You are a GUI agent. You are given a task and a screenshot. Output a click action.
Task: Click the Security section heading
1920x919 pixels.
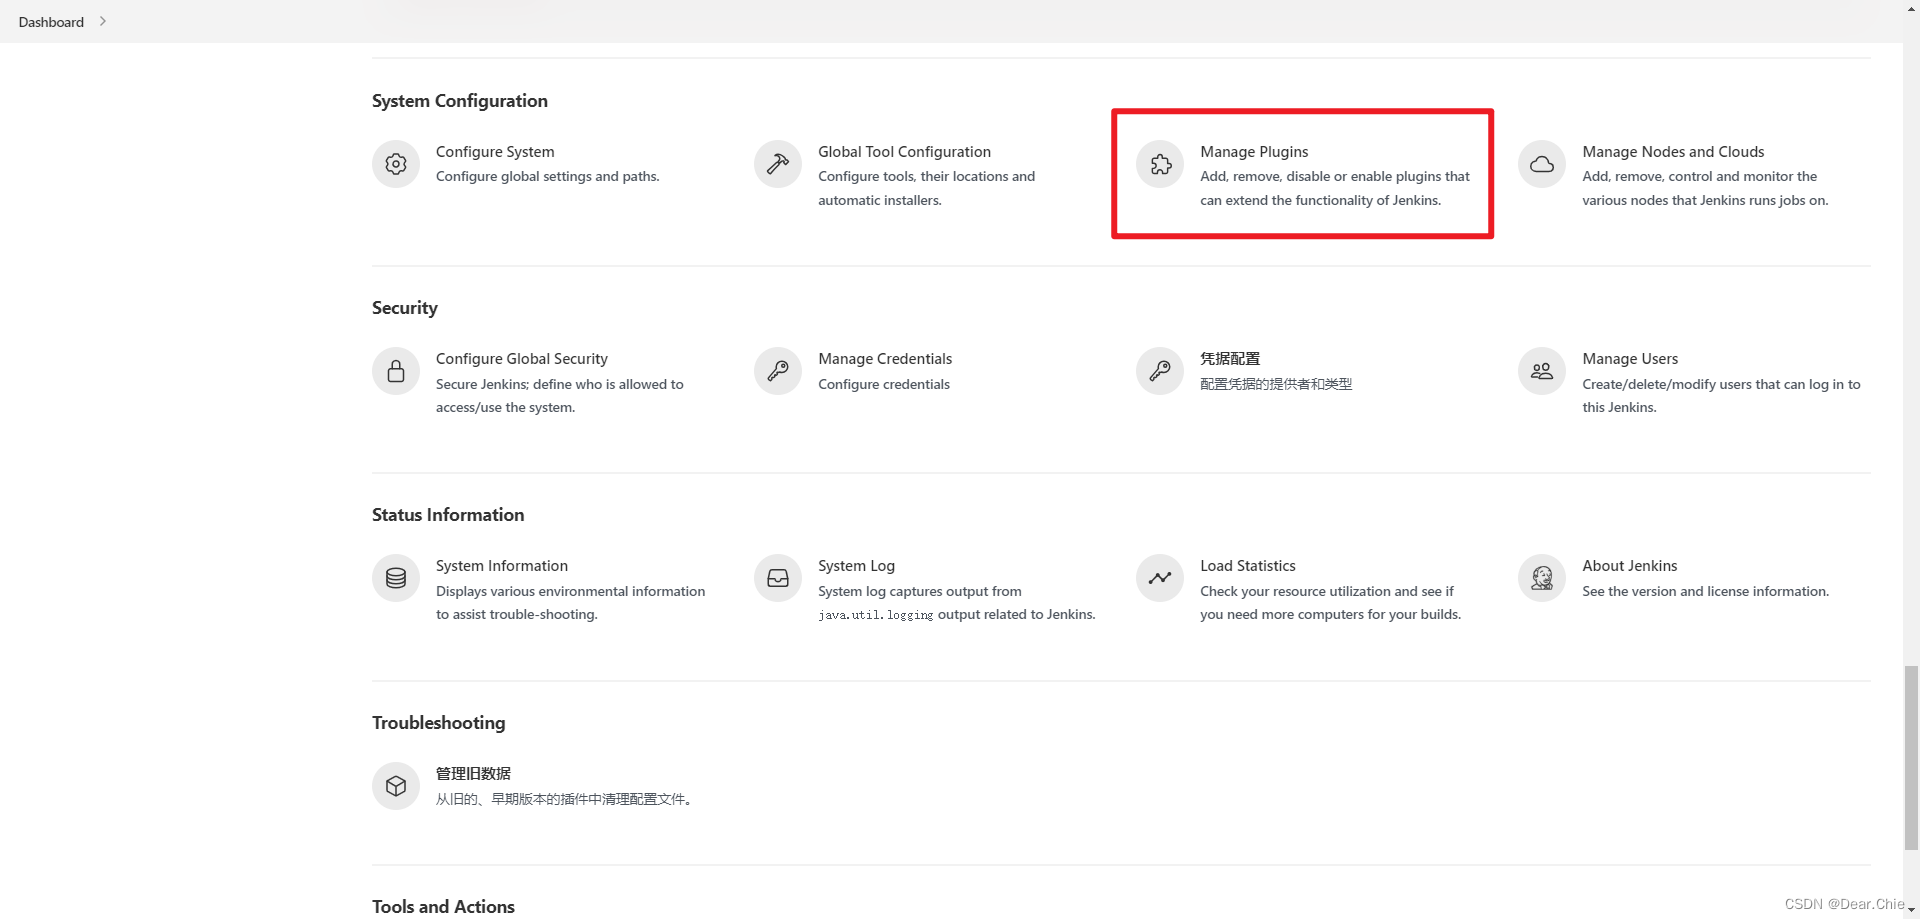(405, 308)
